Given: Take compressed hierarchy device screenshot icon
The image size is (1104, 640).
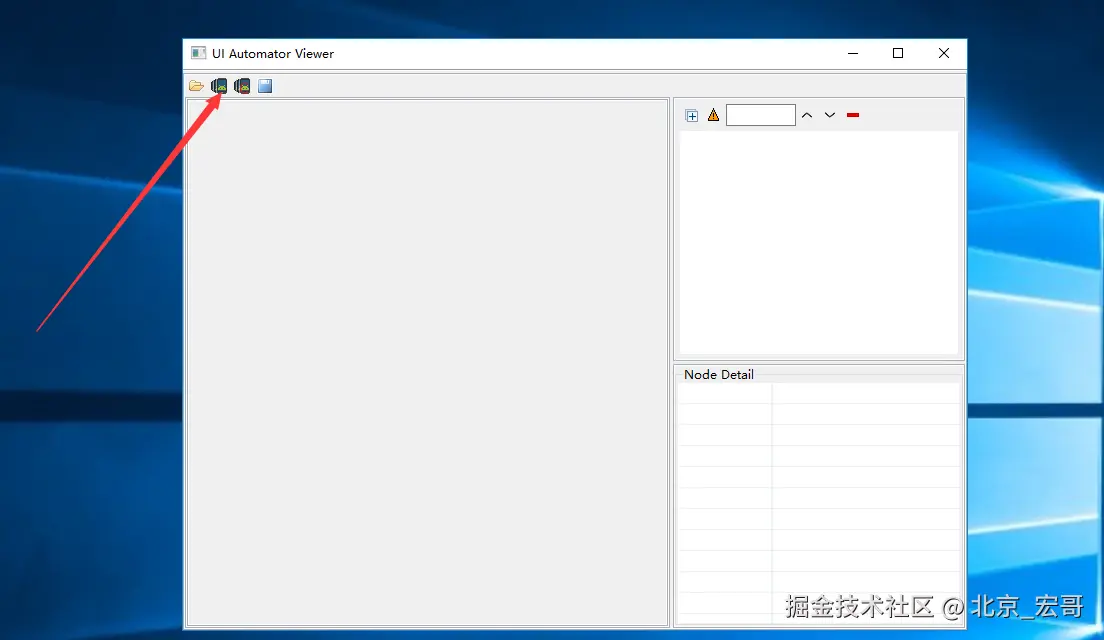Looking at the screenshot, I should (242, 86).
